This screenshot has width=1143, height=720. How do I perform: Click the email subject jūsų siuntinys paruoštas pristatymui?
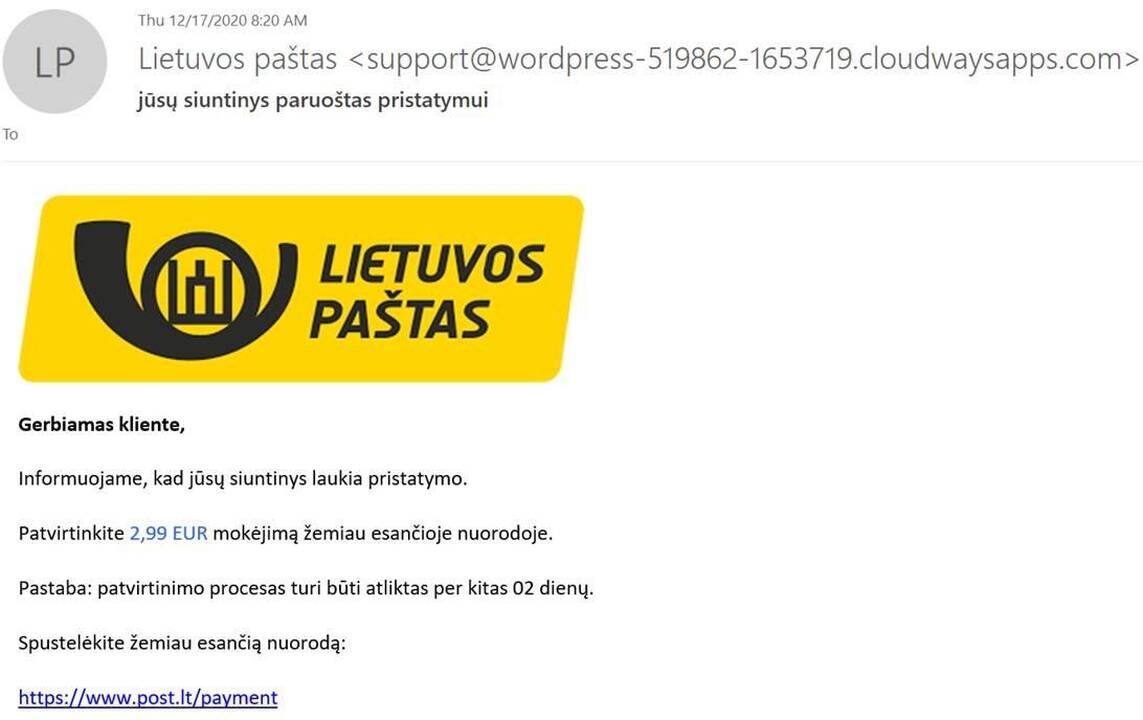(313, 100)
